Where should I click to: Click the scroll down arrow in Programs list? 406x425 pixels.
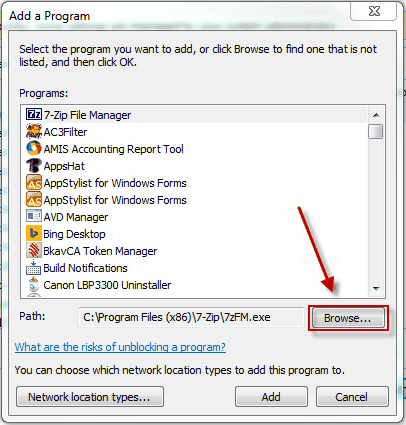tap(376, 289)
